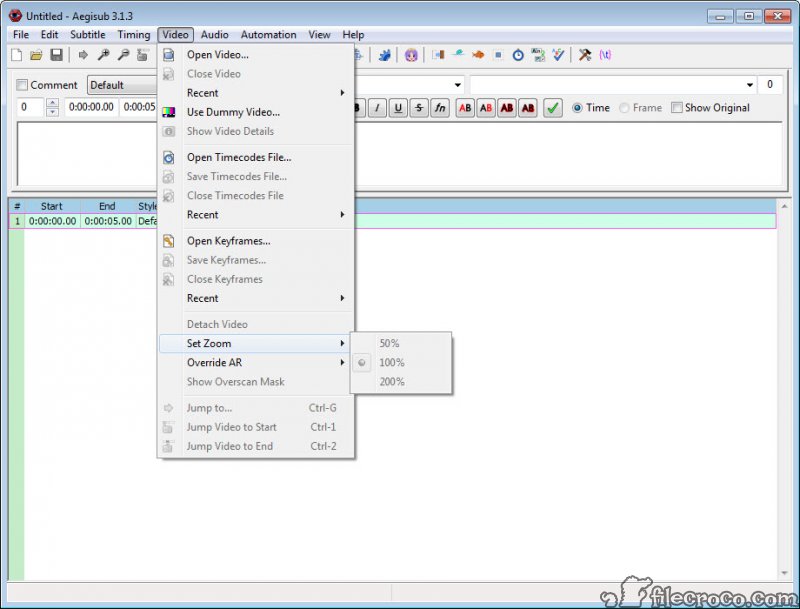Enable the Show Original checkbox
The height and width of the screenshot is (609, 800).
point(677,108)
